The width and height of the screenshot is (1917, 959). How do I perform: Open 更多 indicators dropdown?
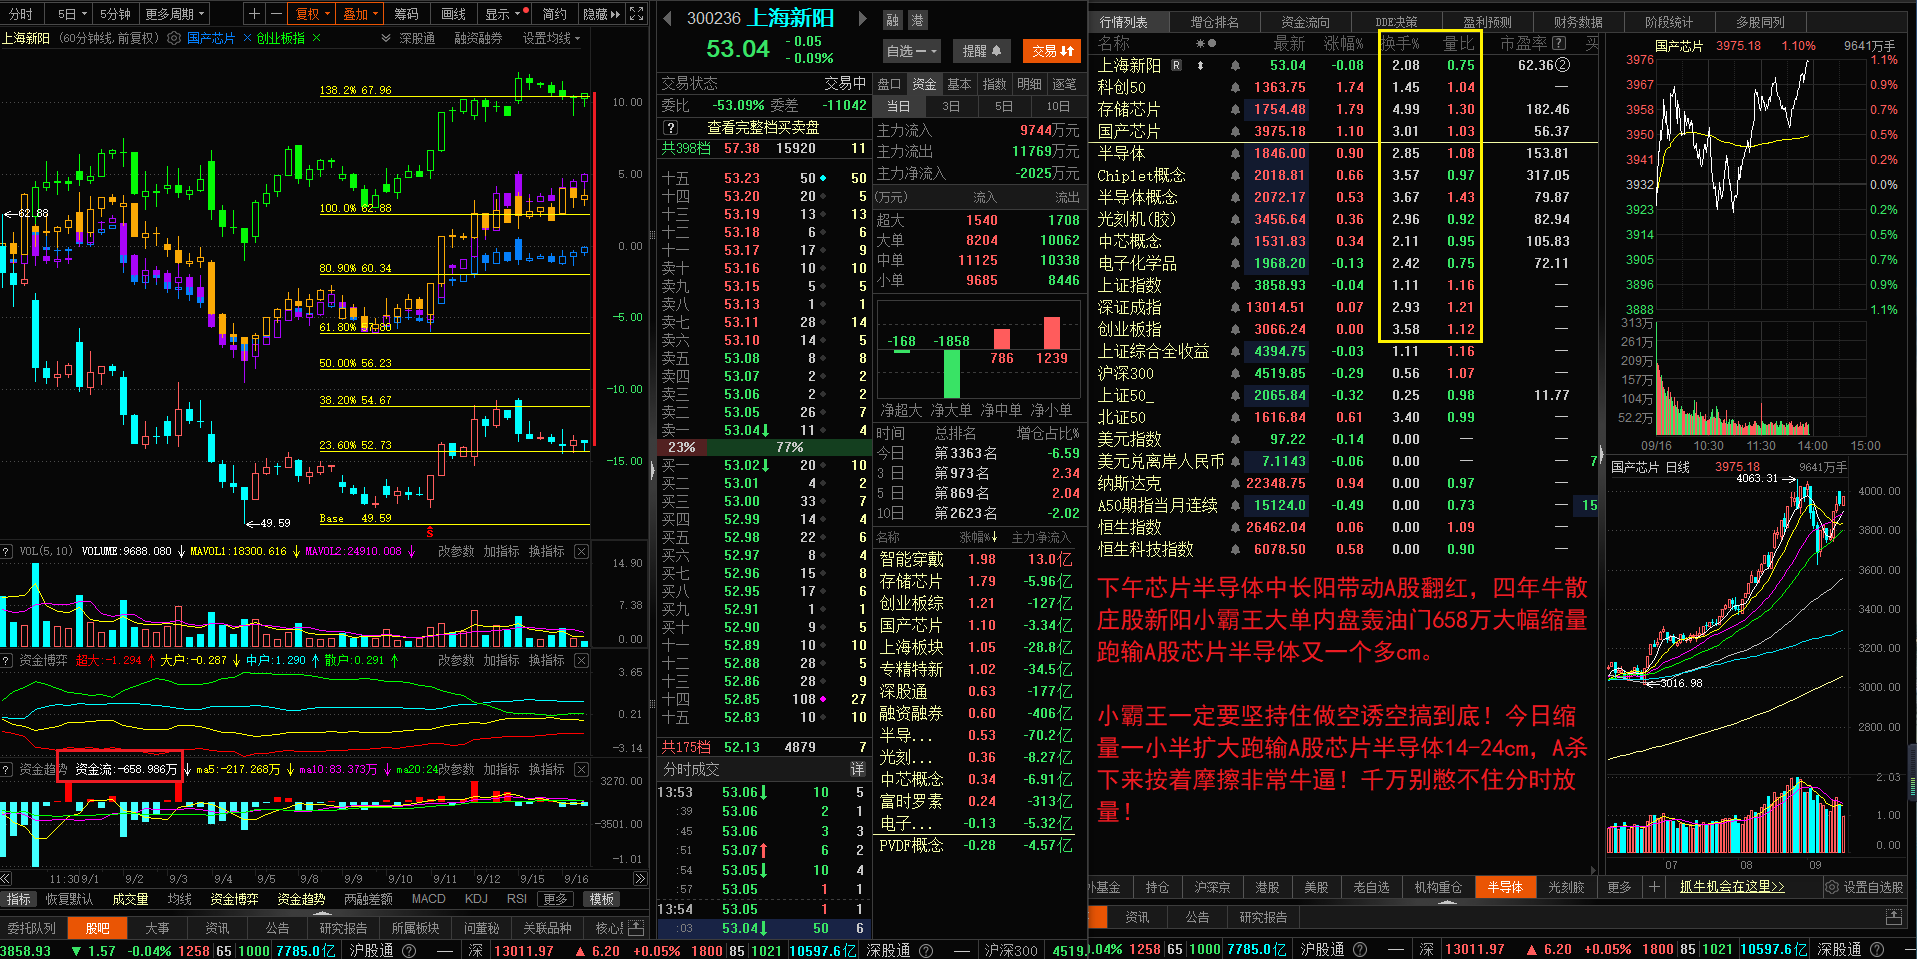[555, 899]
